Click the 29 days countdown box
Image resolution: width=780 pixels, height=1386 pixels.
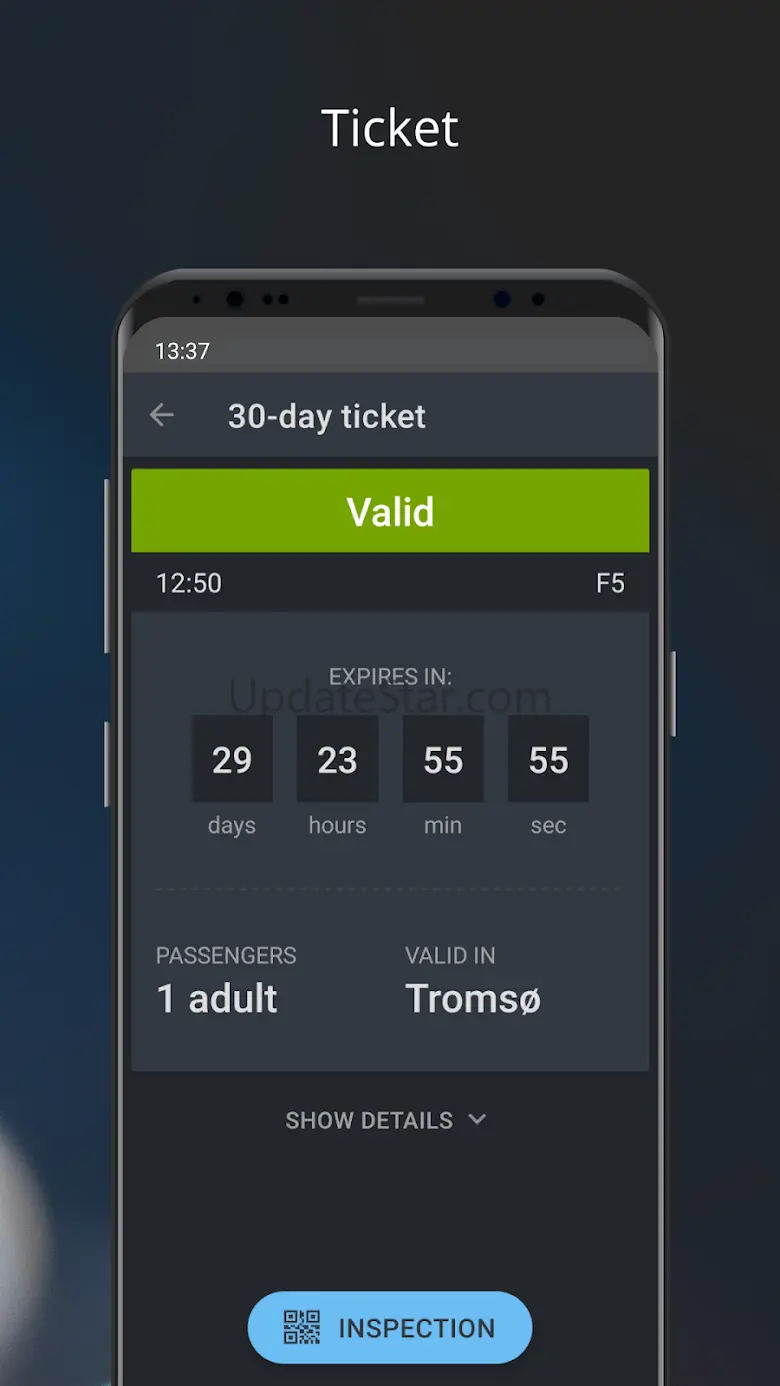point(232,760)
